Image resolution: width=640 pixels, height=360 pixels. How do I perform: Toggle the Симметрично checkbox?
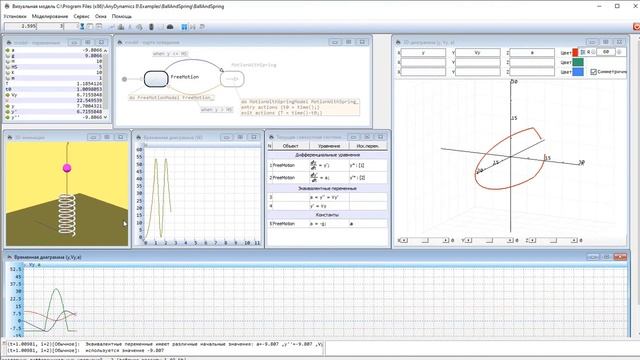[x=593, y=72]
